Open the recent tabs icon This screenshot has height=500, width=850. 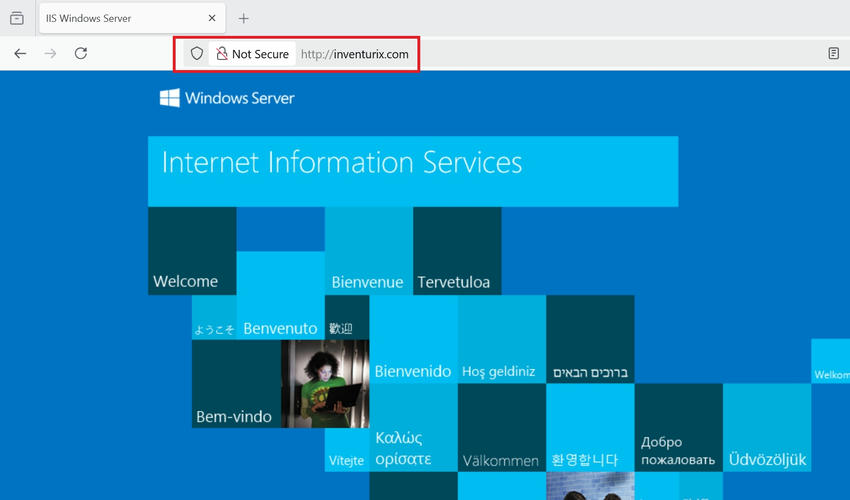pos(17,18)
